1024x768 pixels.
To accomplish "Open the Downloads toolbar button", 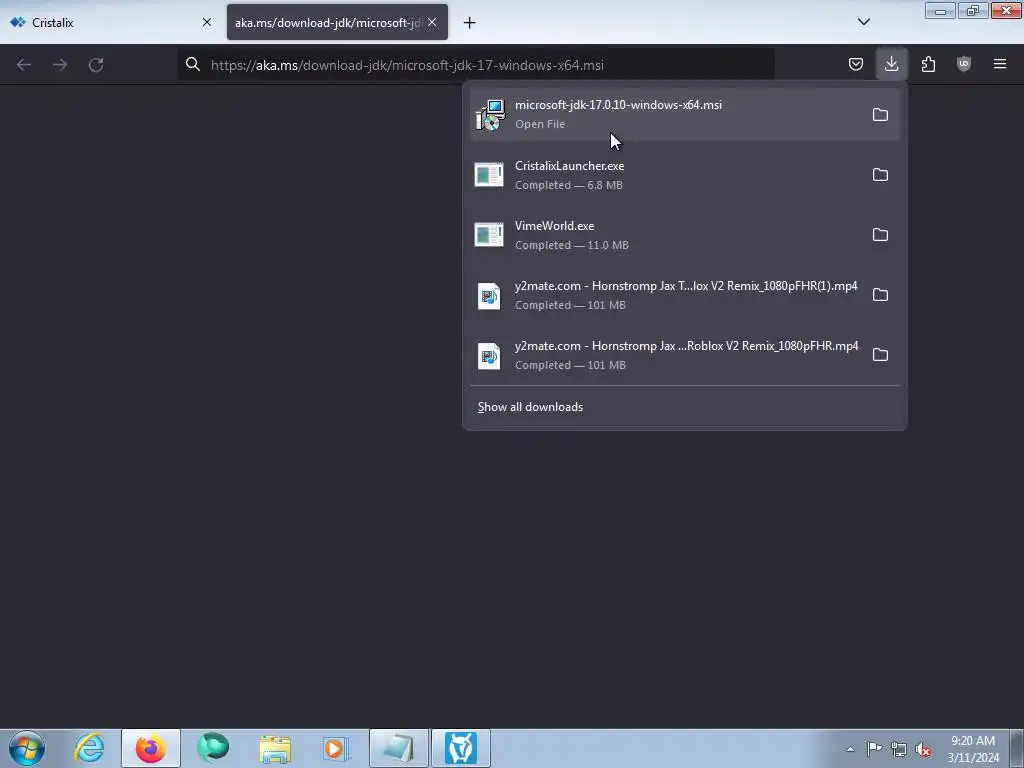I will click(x=891, y=64).
